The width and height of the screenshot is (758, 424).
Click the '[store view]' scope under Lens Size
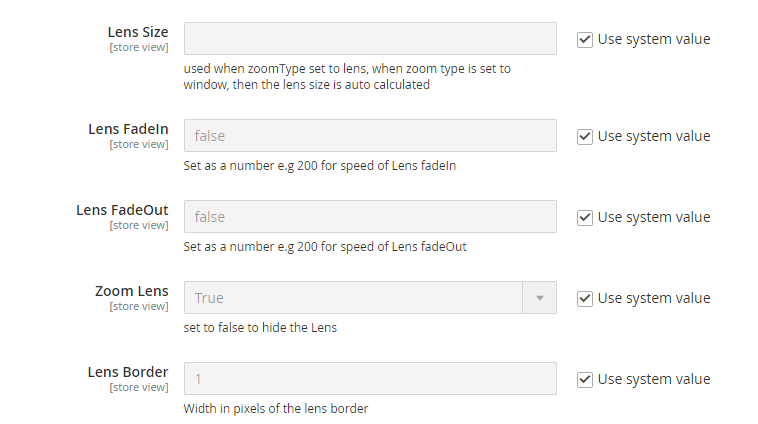pyautogui.click(x=139, y=47)
